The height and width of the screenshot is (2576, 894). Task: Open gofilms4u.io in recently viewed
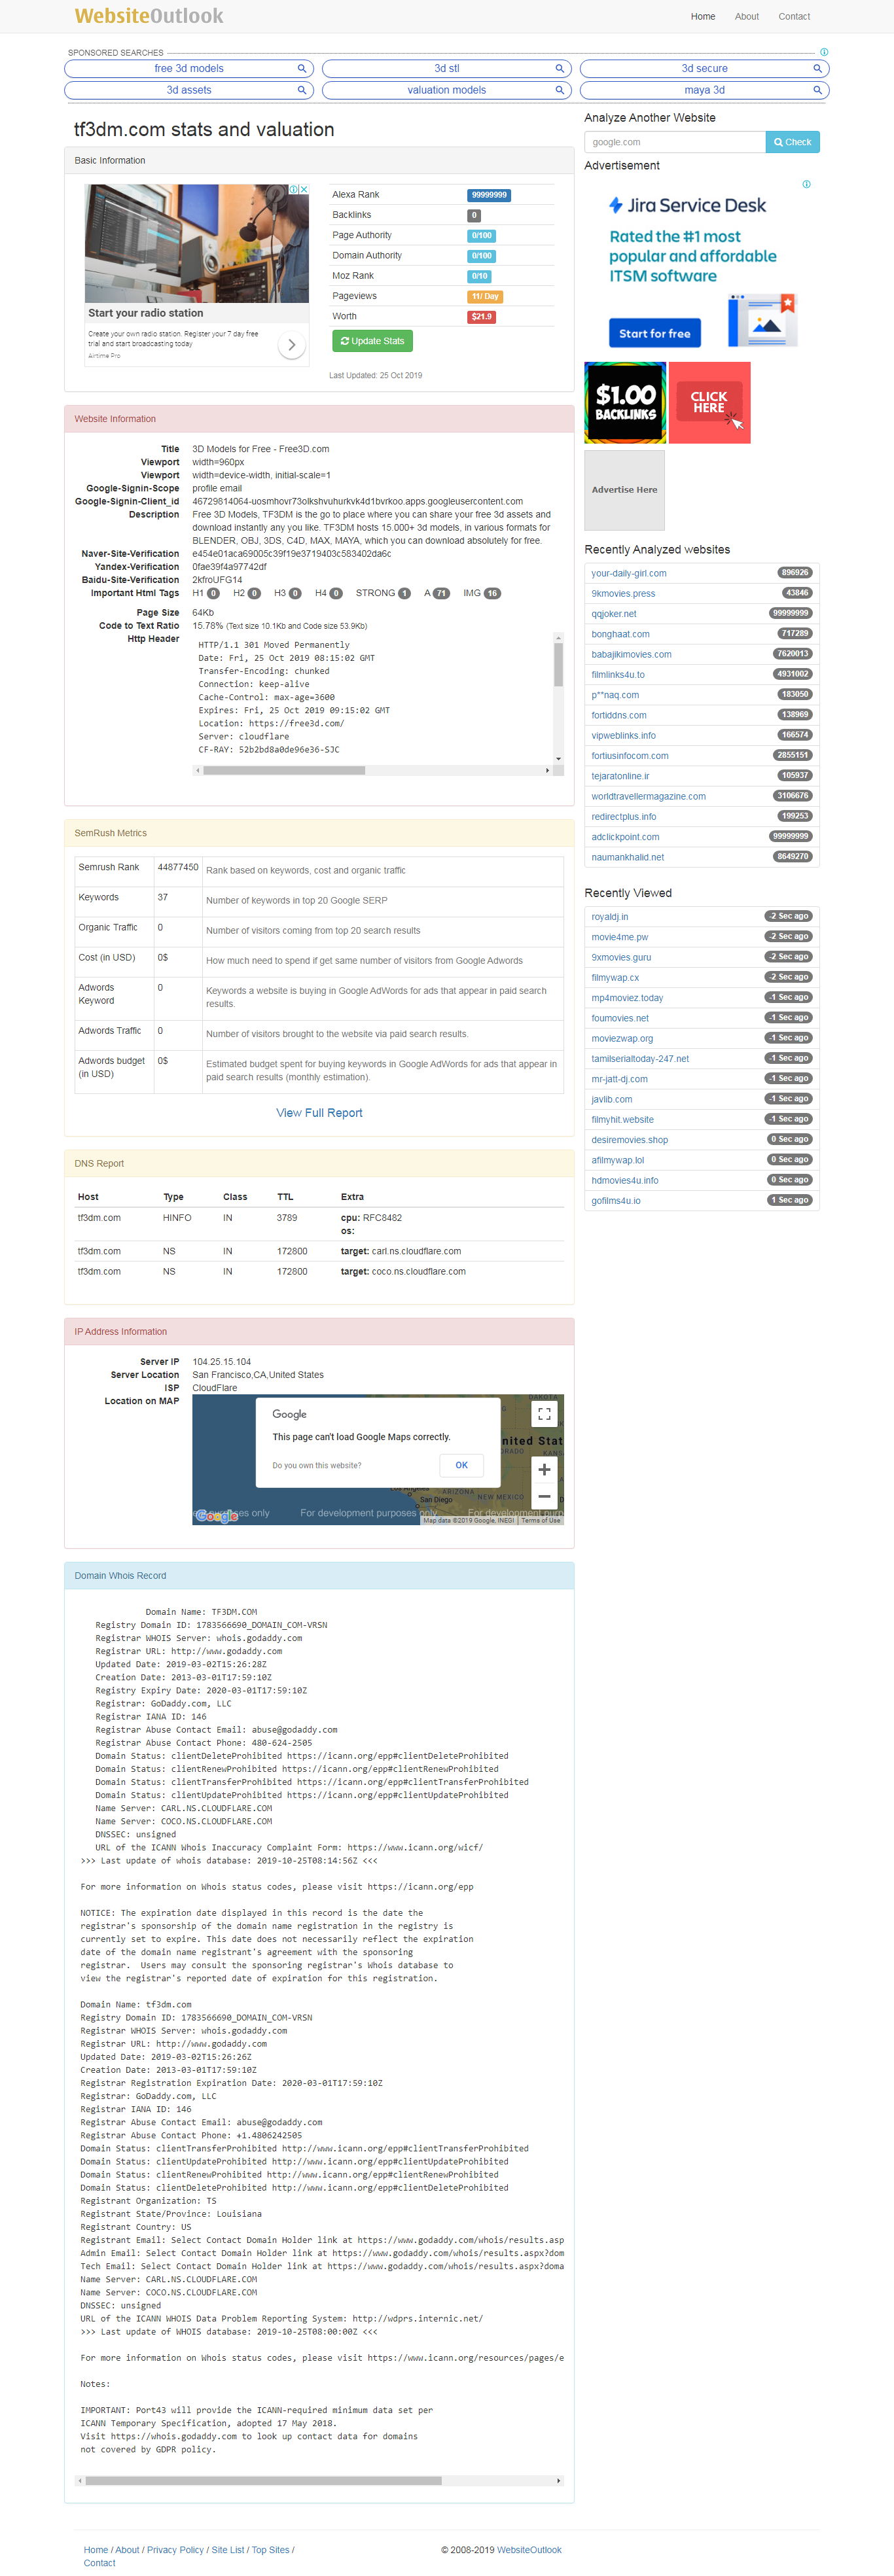pos(616,1200)
